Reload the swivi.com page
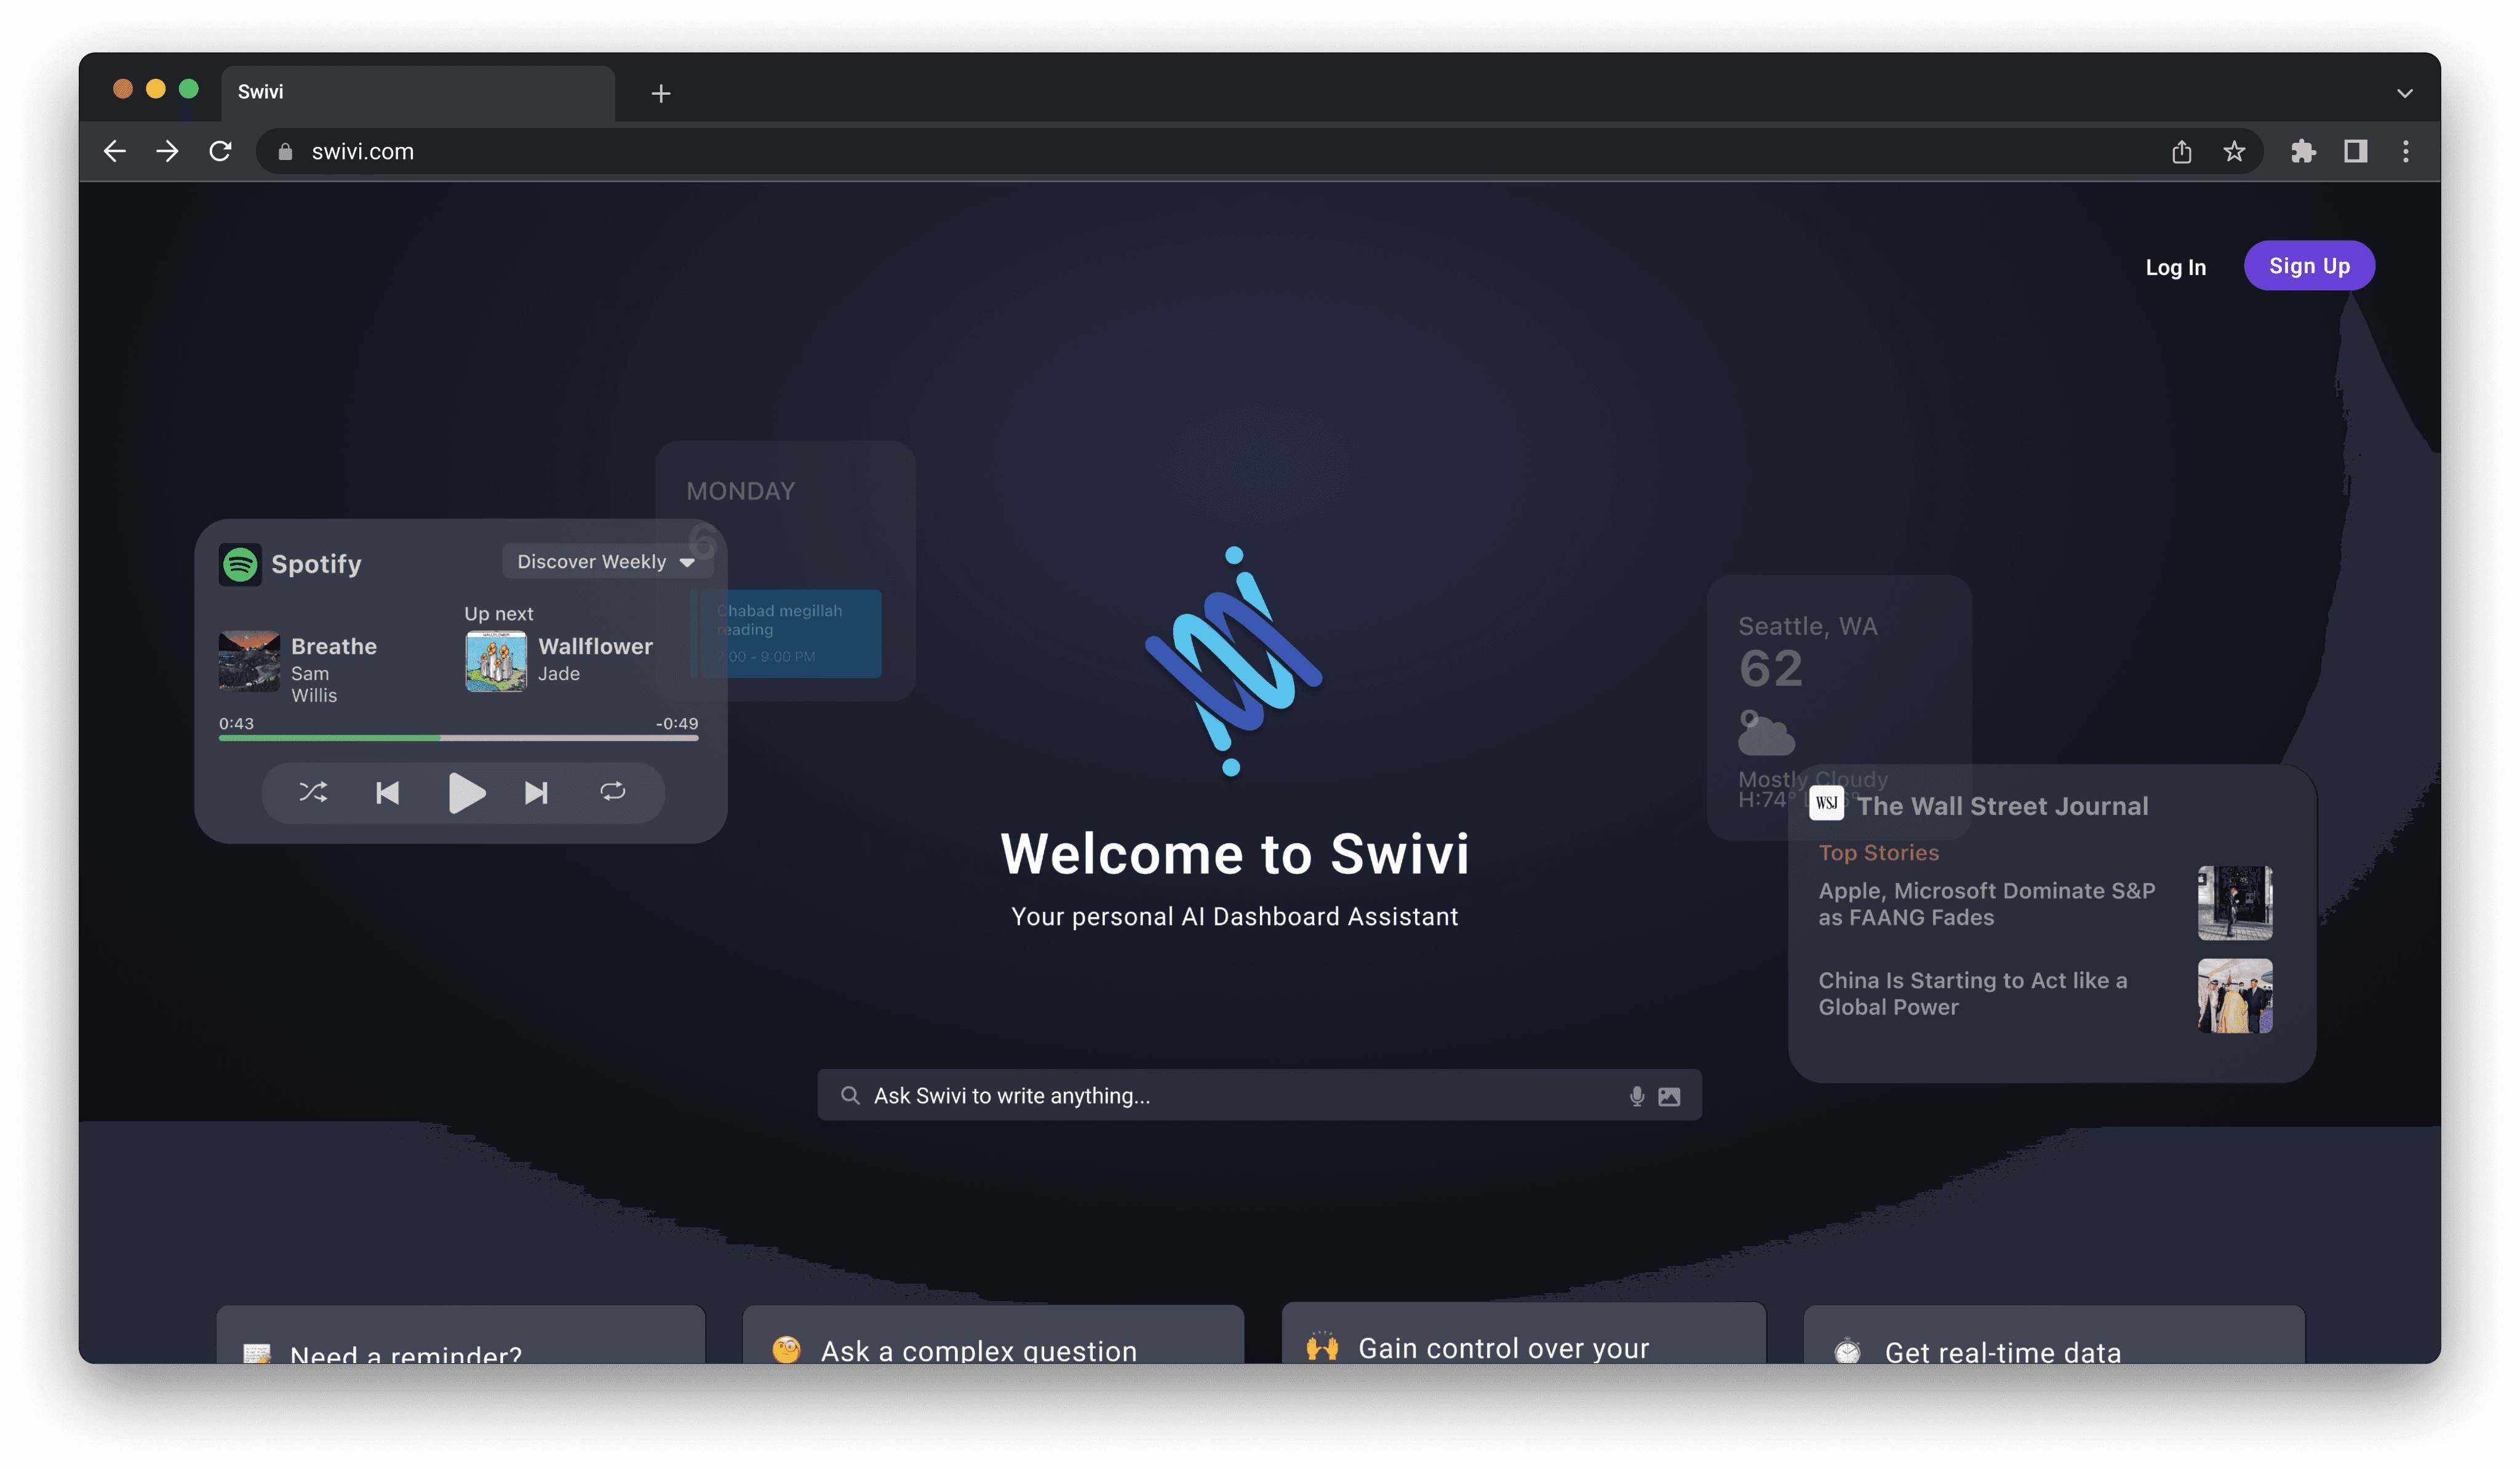Screen dimensions: 2520x1469 point(220,151)
